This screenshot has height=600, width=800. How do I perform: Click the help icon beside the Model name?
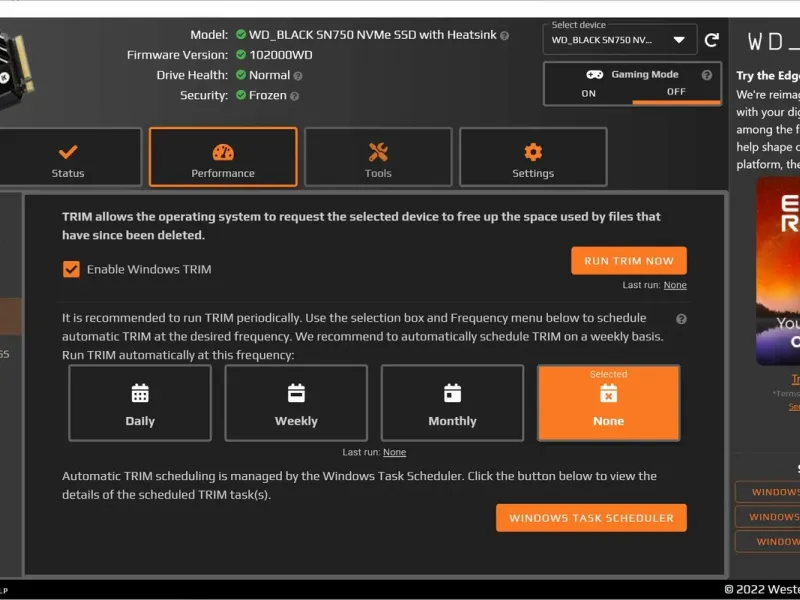[x=504, y=36]
